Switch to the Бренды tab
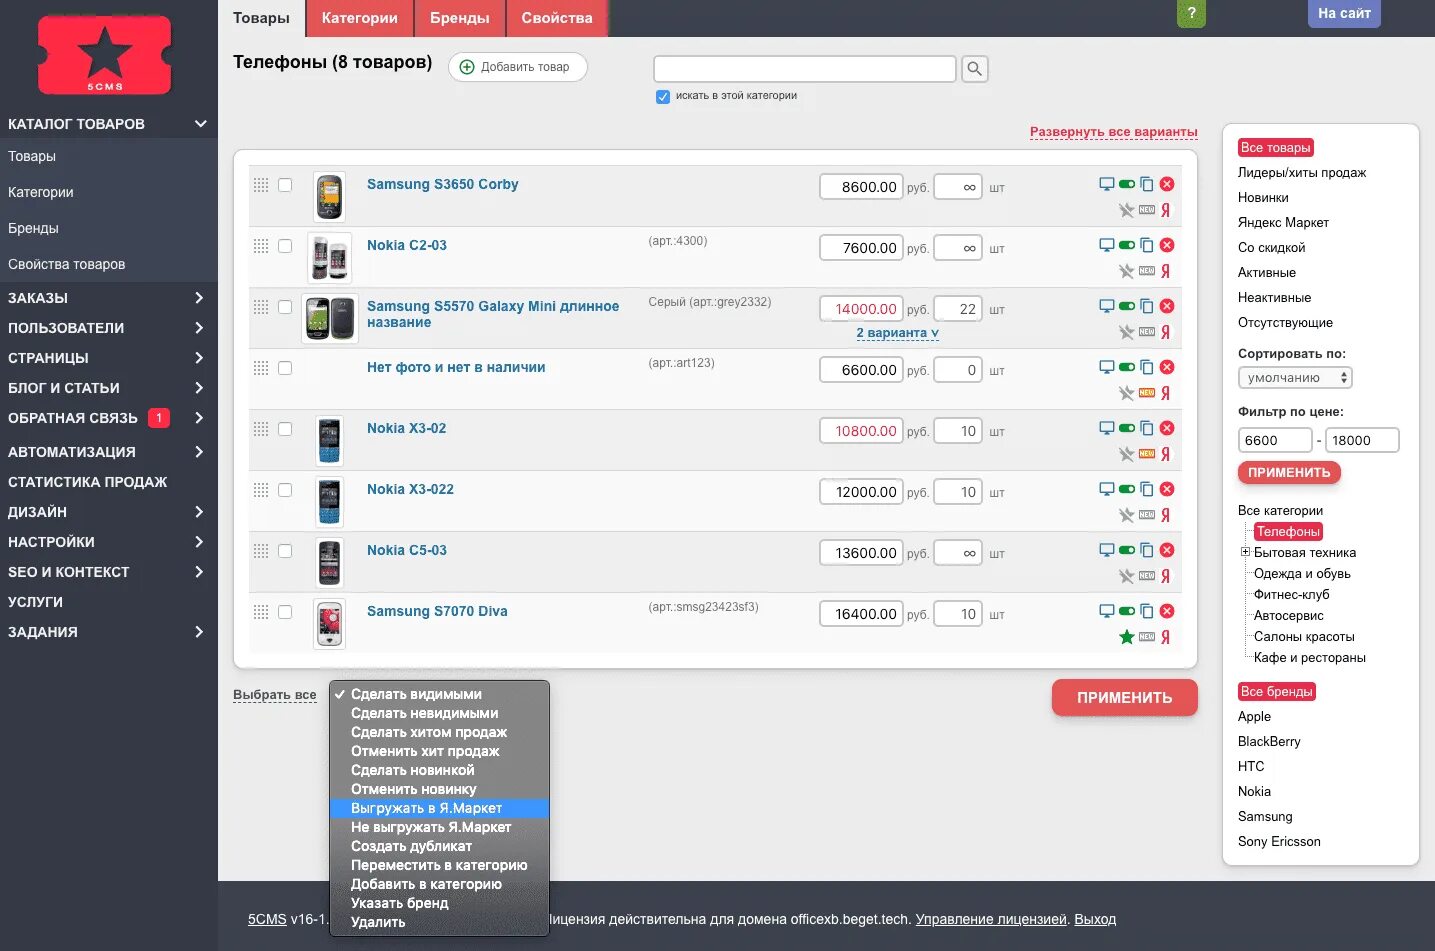The width and height of the screenshot is (1435, 951). point(460,18)
